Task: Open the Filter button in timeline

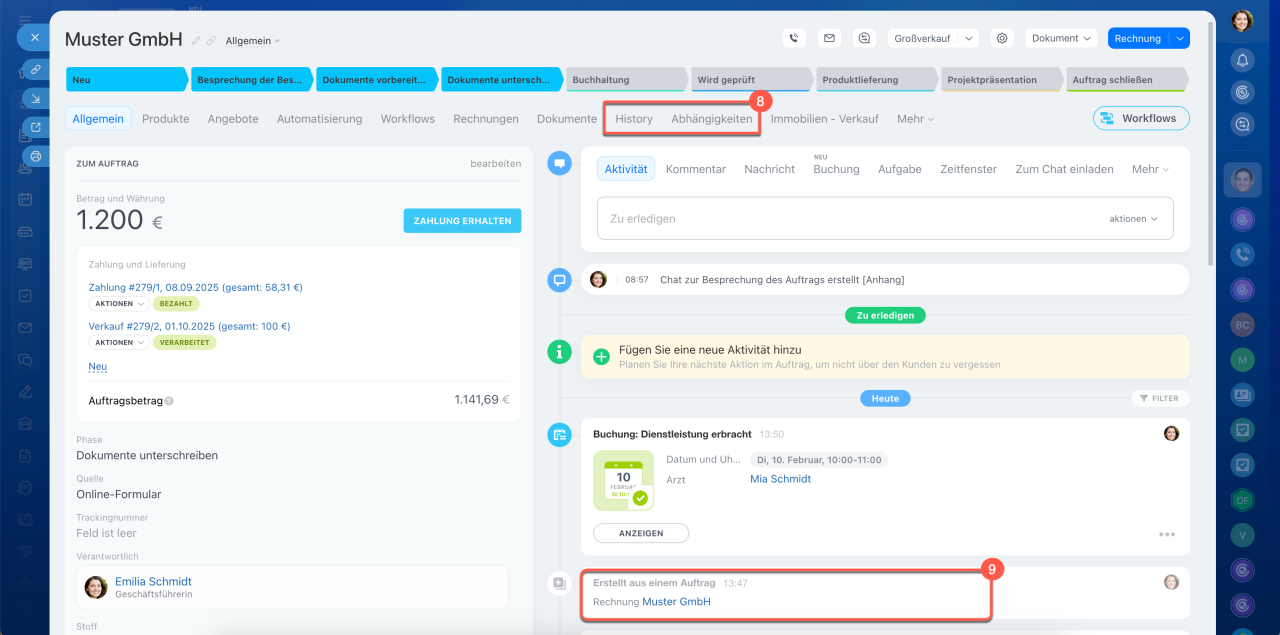Action: pyautogui.click(x=1160, y=398)
